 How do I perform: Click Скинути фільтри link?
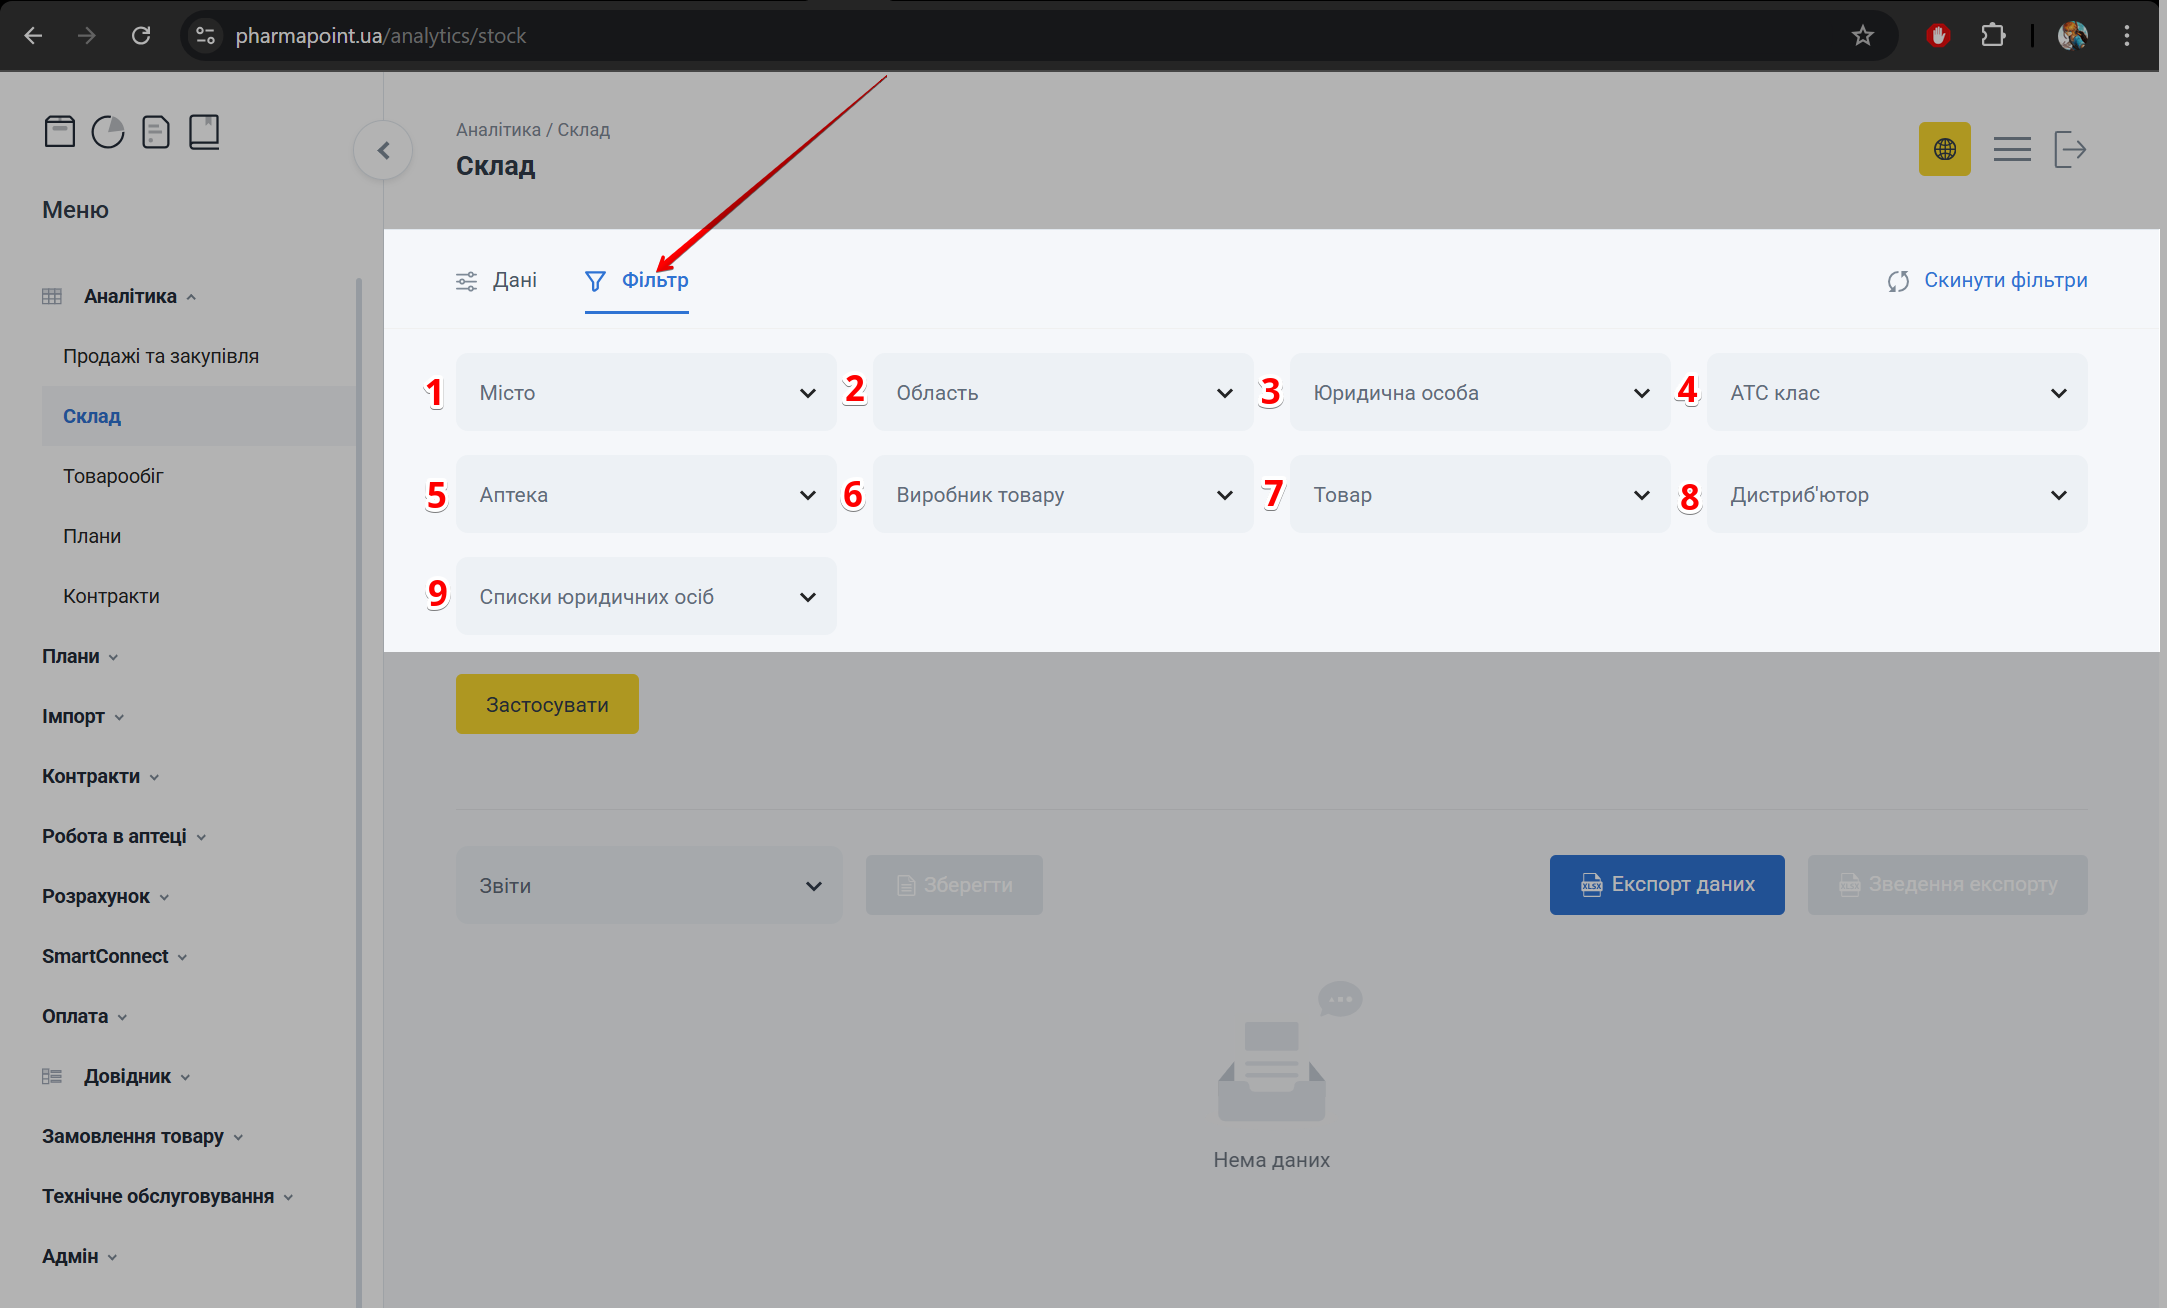pos(1987,281)
